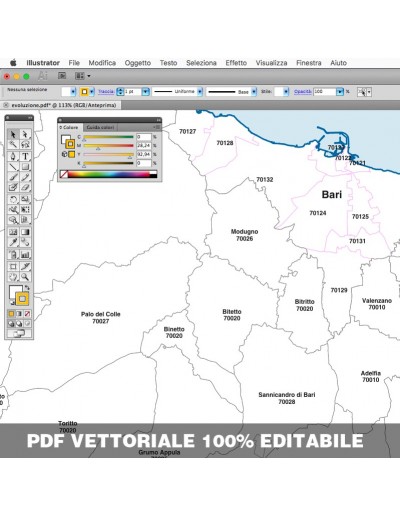The image size is (400, 517).
Task: Select the Column Graph tool
Action: [25, 255]
